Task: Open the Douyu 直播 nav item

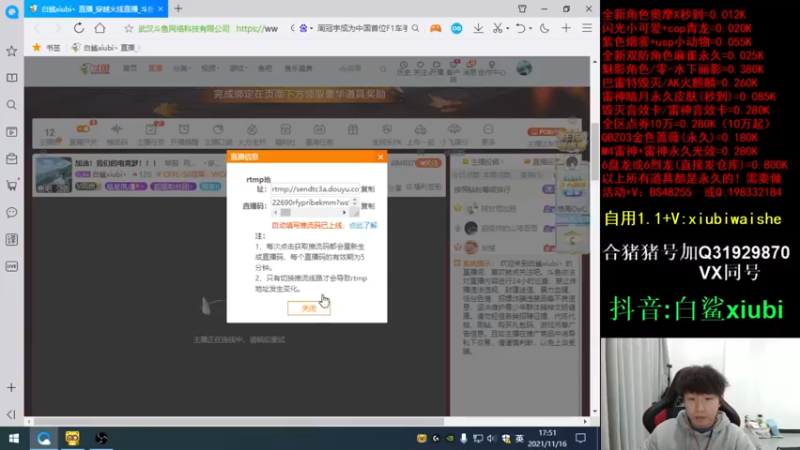Action: tap(155, 68)
